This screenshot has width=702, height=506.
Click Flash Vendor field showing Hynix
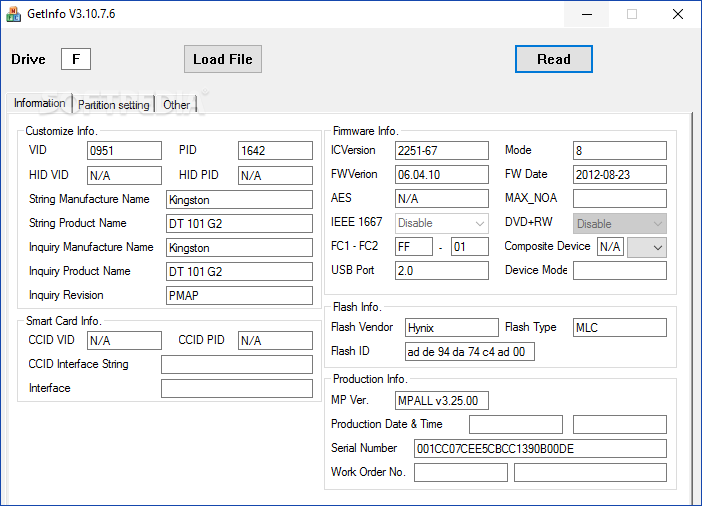451,327
